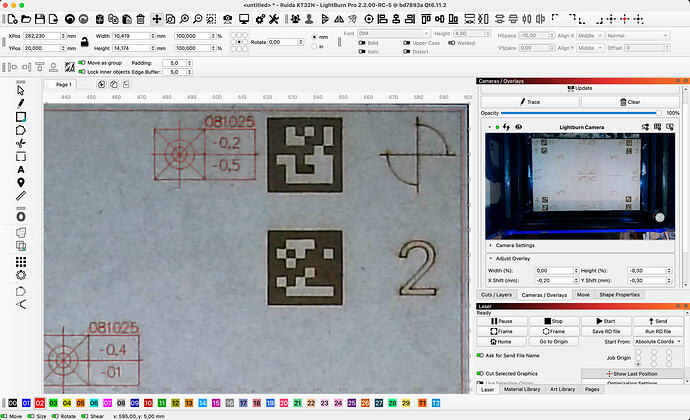Image resolution: width=690 pixels, height=420 pixels.
Task: Create a new file with toolbar icon
Action: point(12,19)
